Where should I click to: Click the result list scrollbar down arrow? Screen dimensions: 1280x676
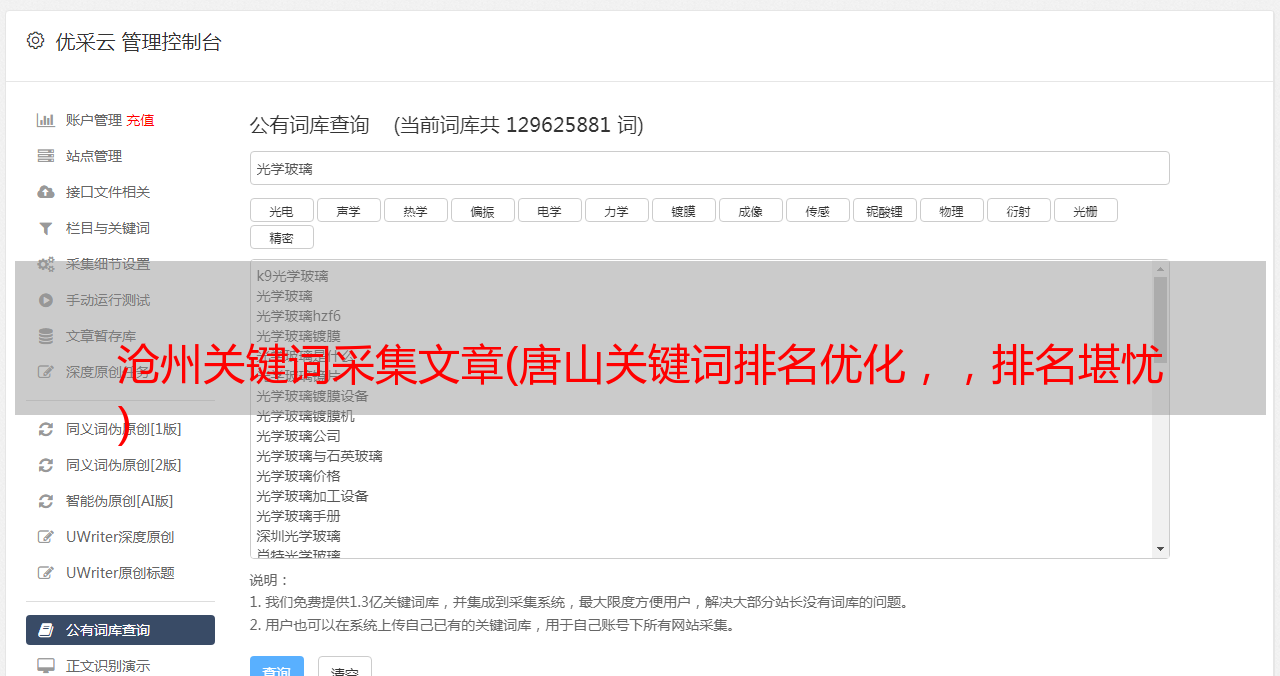[1160, 549]
